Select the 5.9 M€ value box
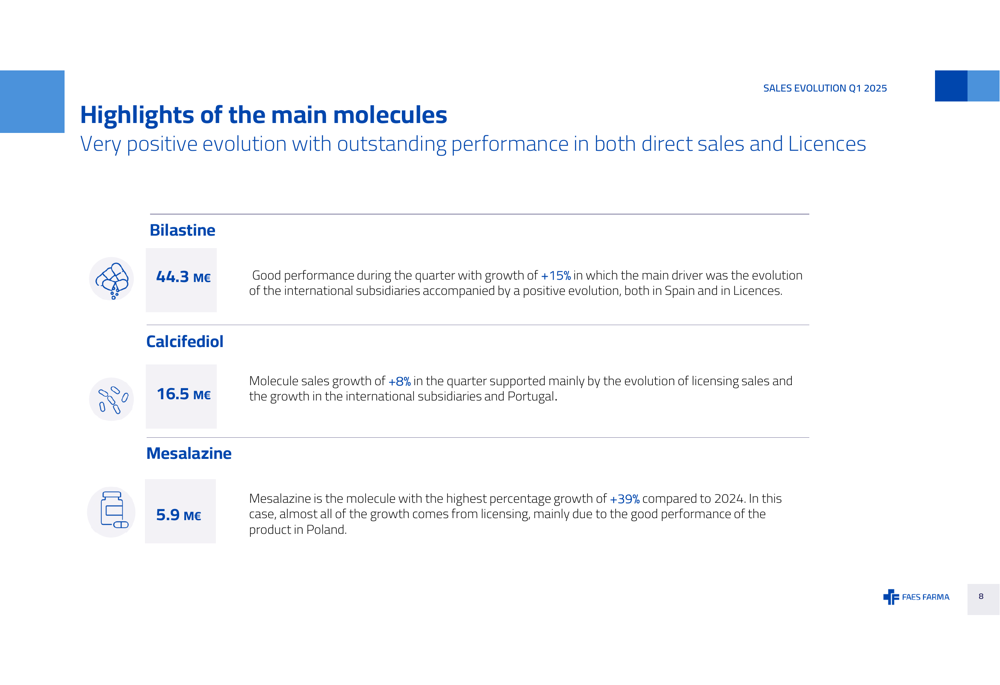Viewport: 1000px width, 685px height. (x=180, y=512)
